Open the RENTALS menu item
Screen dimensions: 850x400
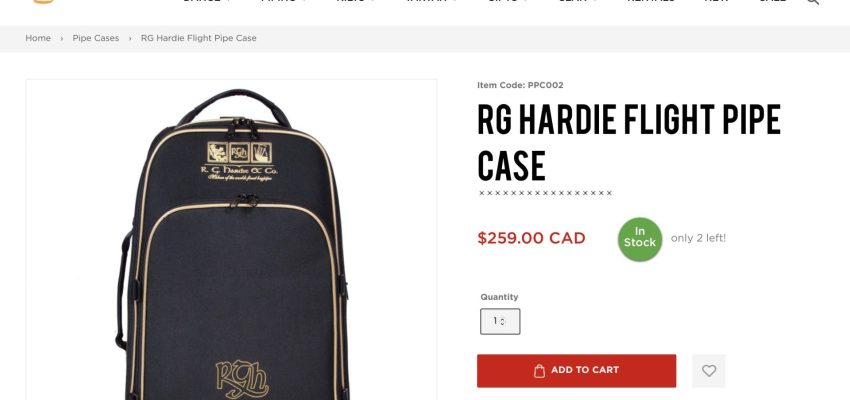(651, 2)
